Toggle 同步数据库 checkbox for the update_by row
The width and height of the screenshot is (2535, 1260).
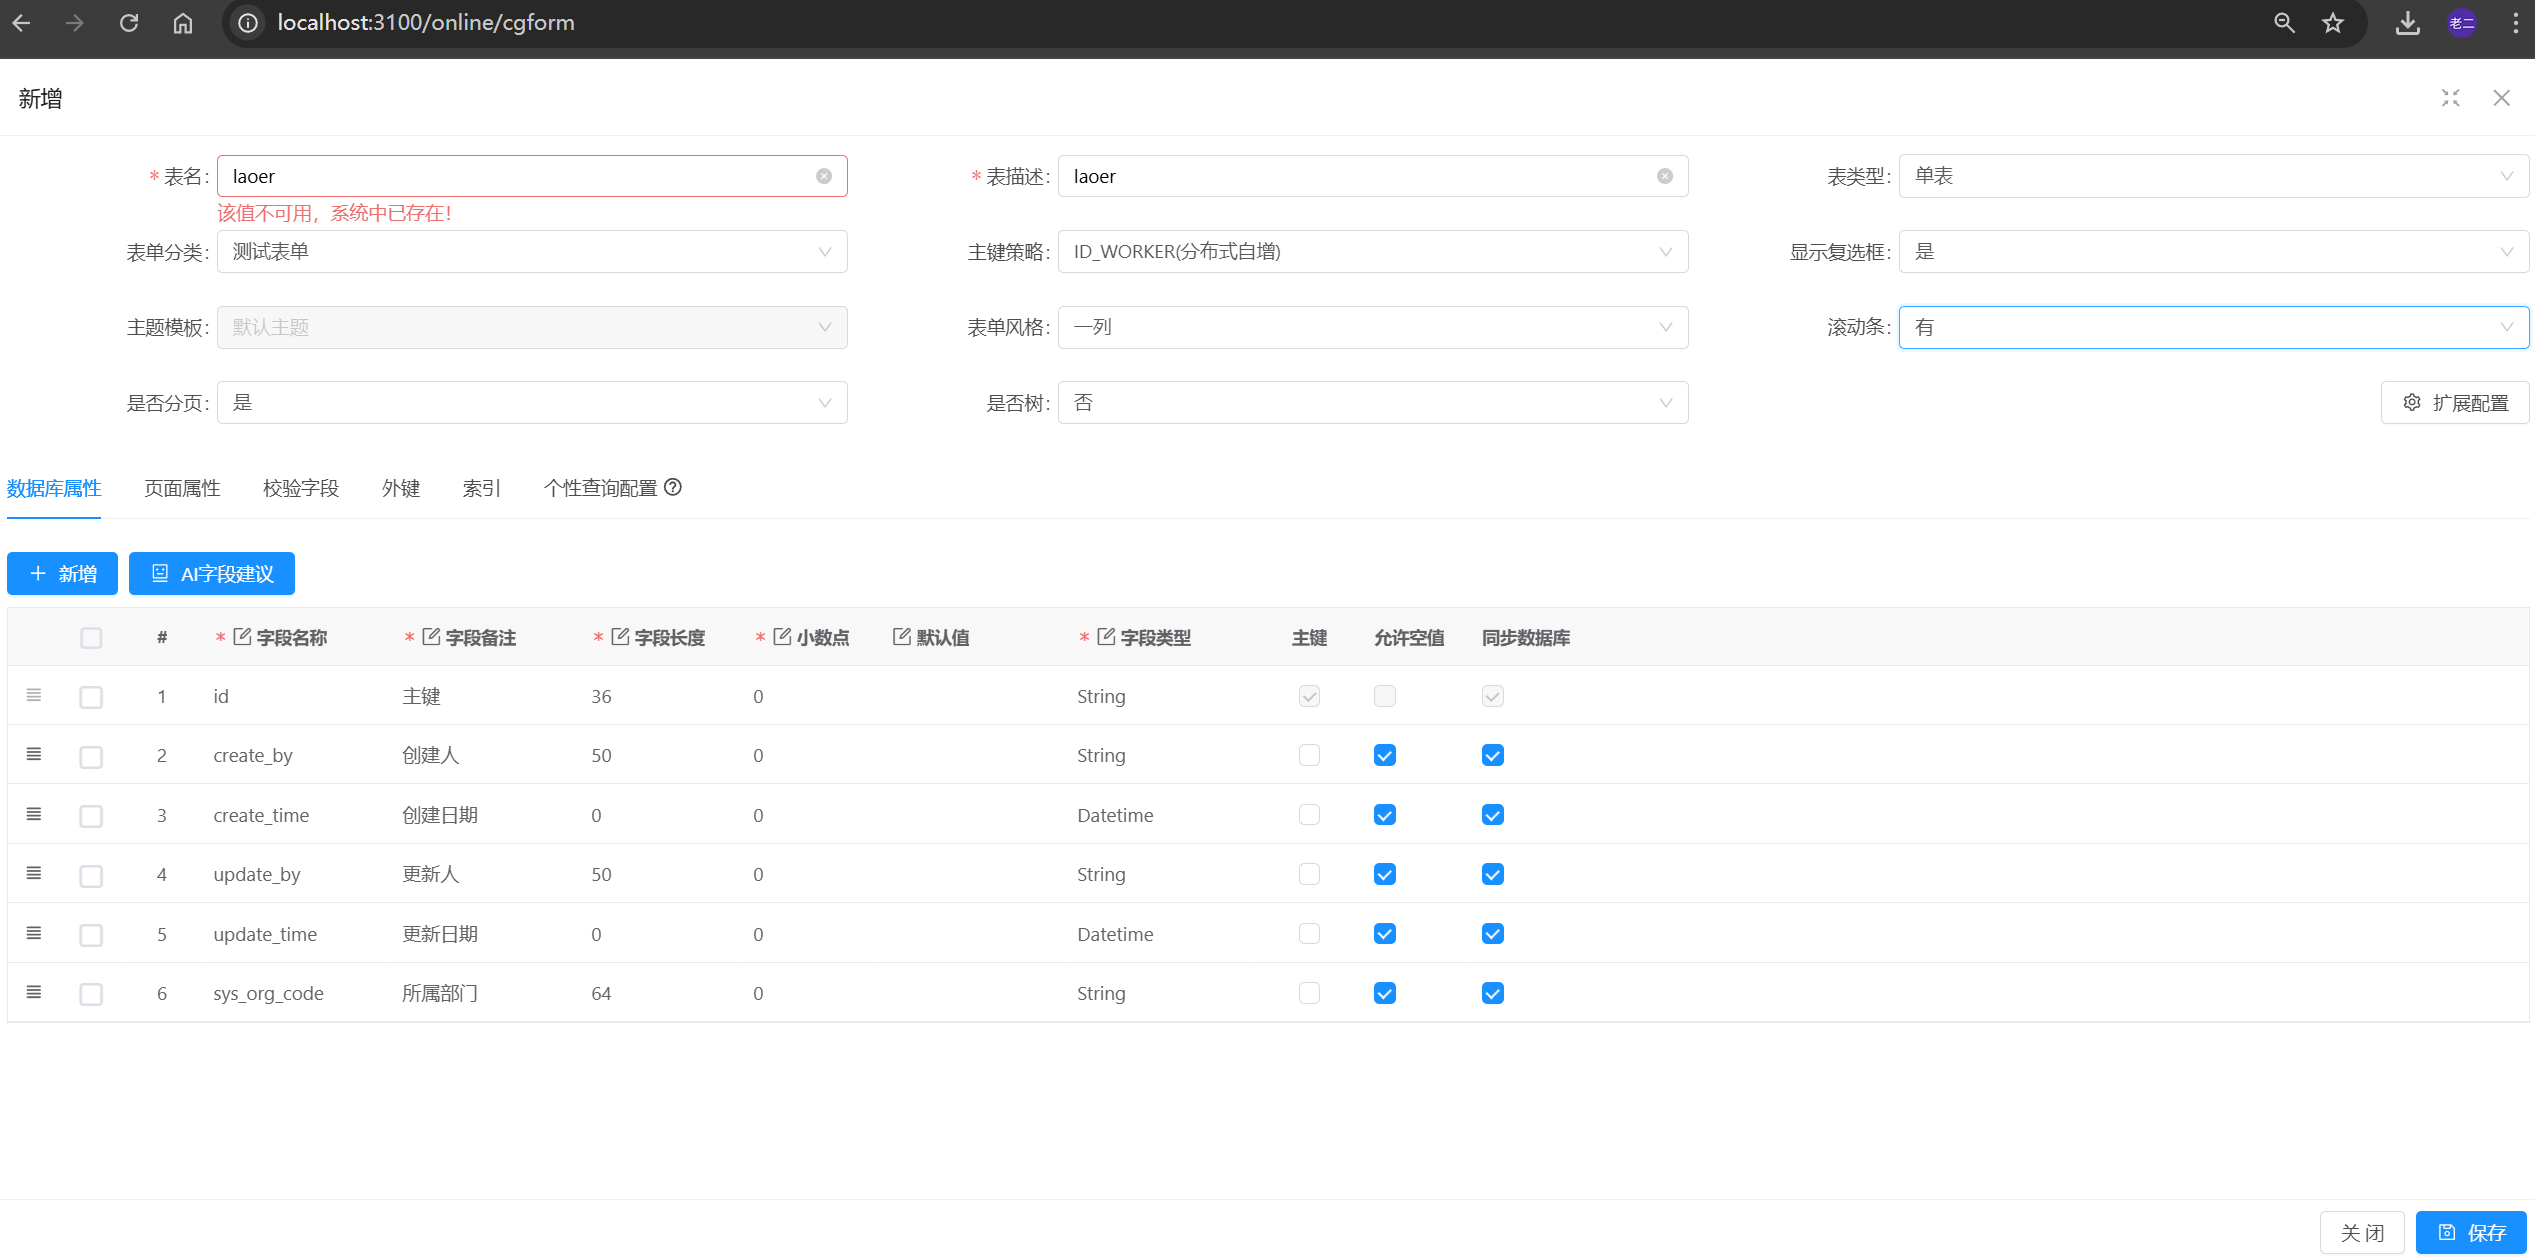click(1492, 874)
